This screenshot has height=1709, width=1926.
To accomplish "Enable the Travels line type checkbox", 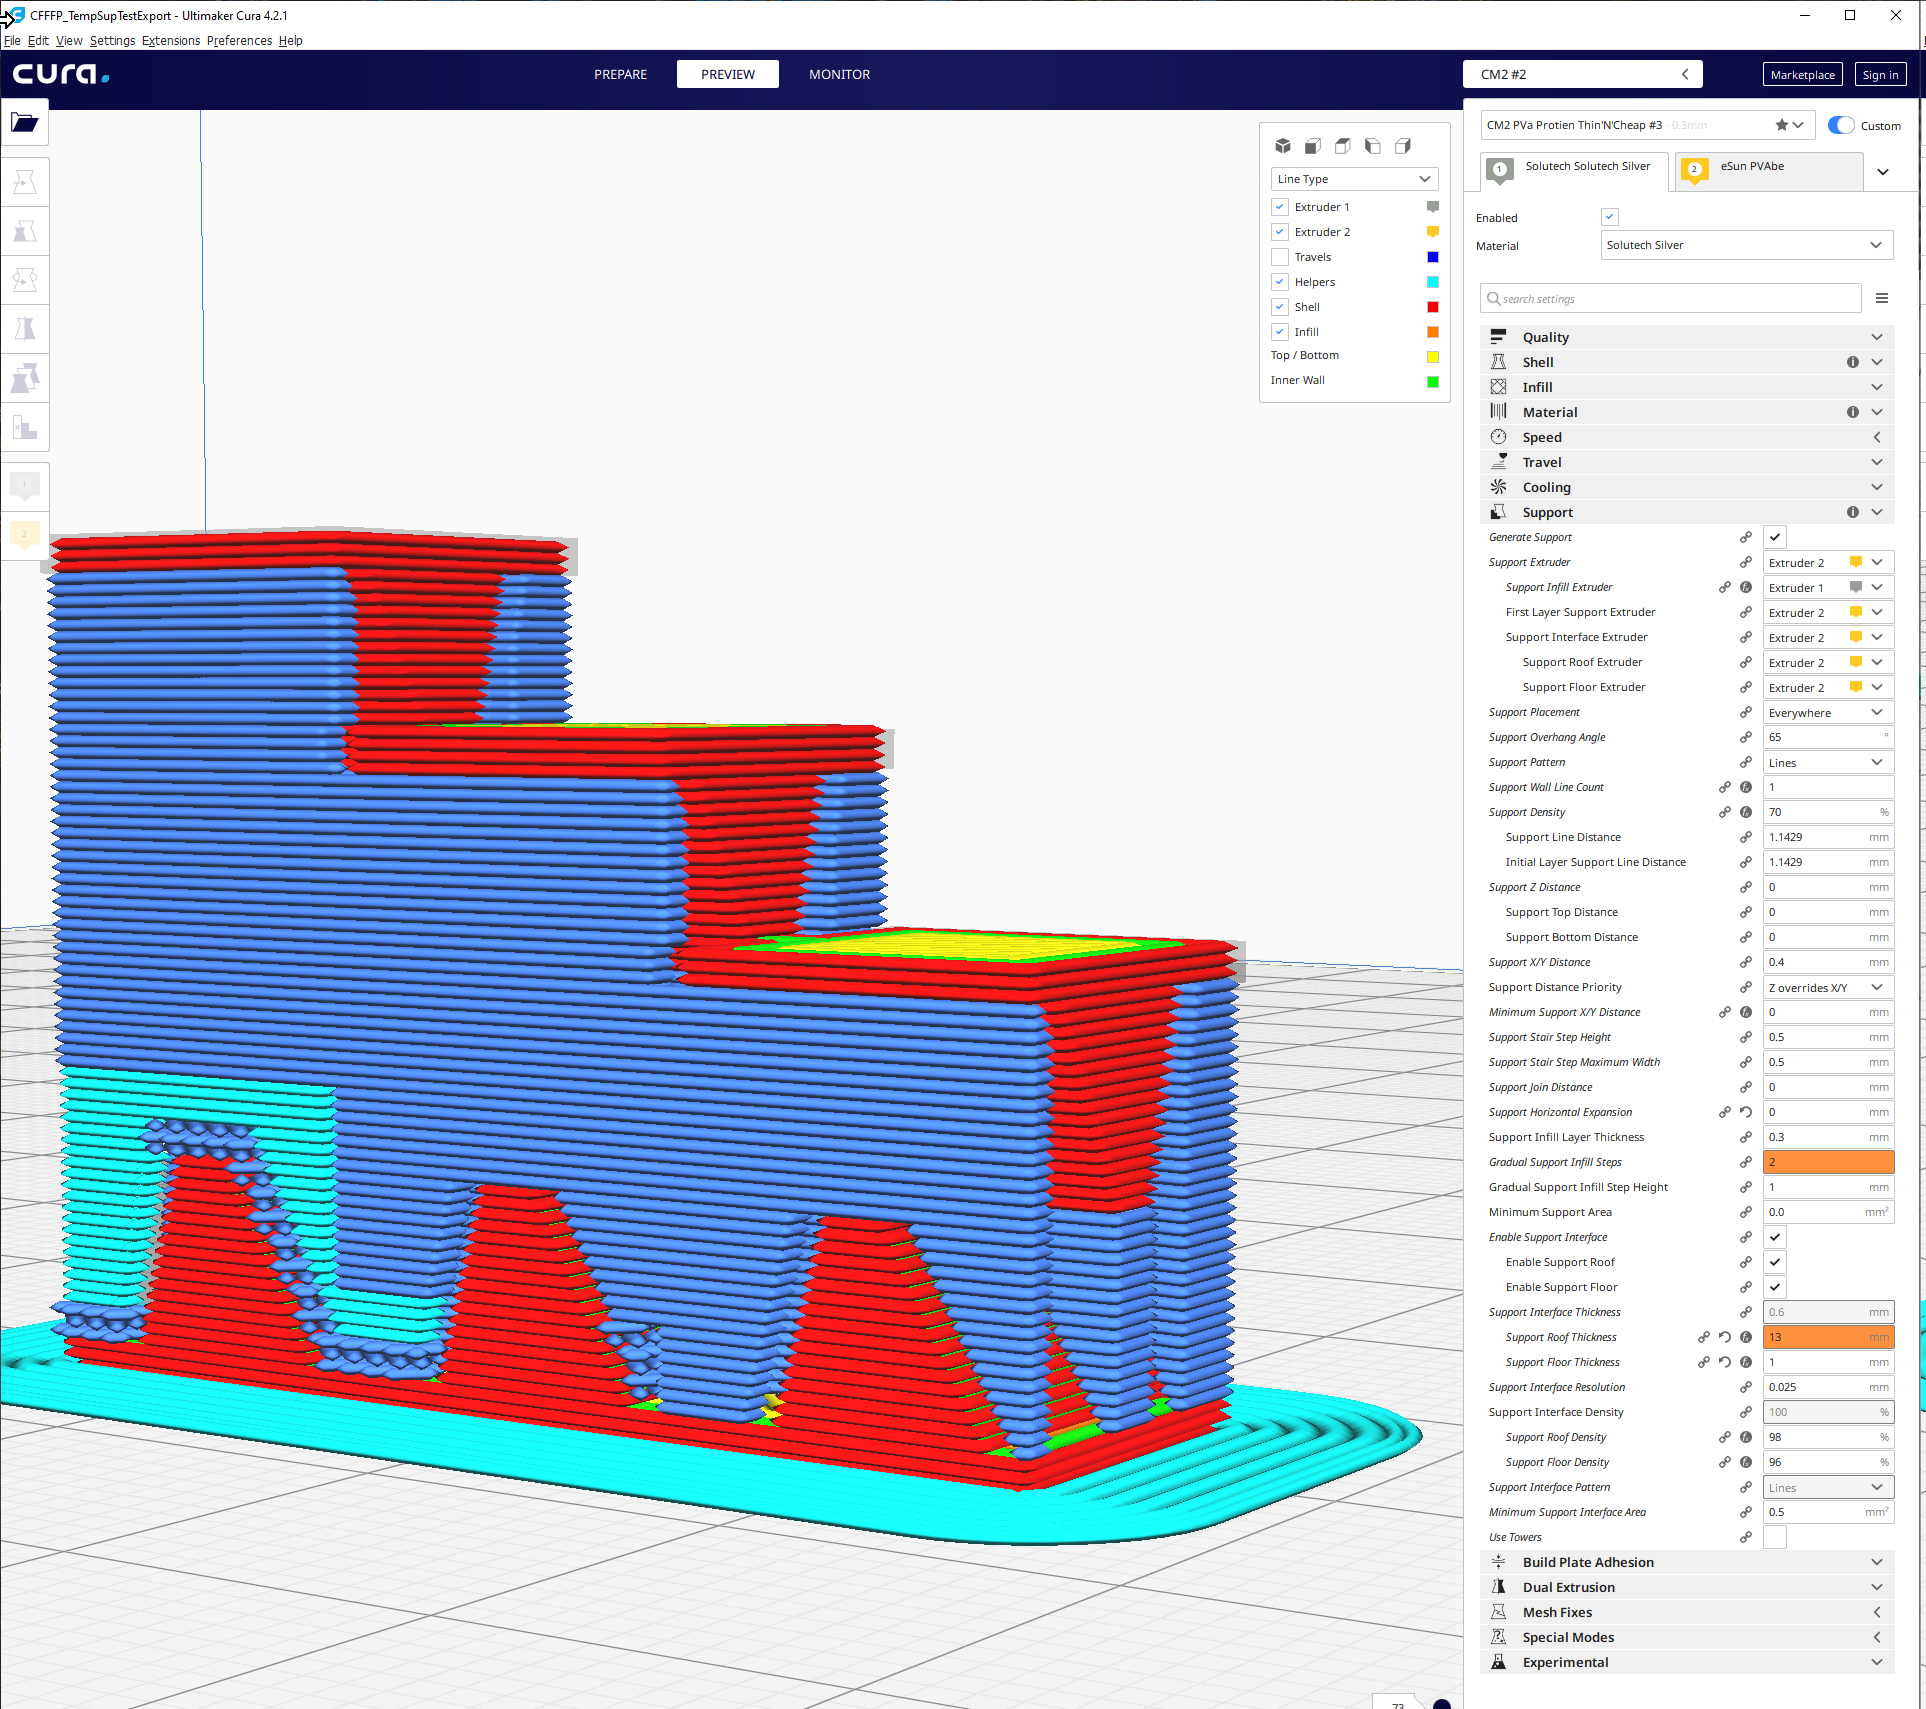I will coord(1280,257).
